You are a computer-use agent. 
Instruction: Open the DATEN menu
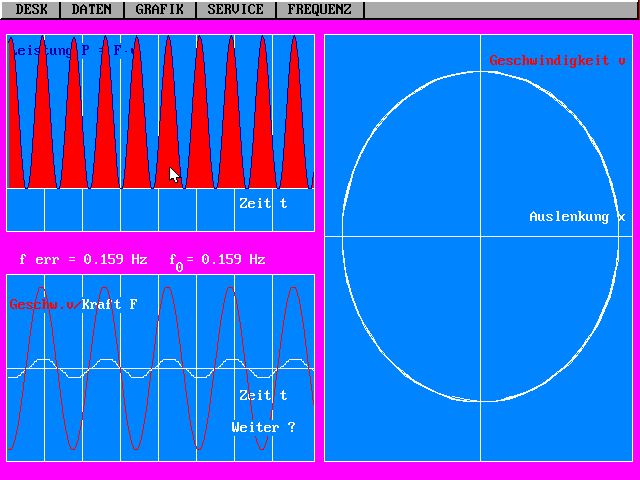point(92,9)
